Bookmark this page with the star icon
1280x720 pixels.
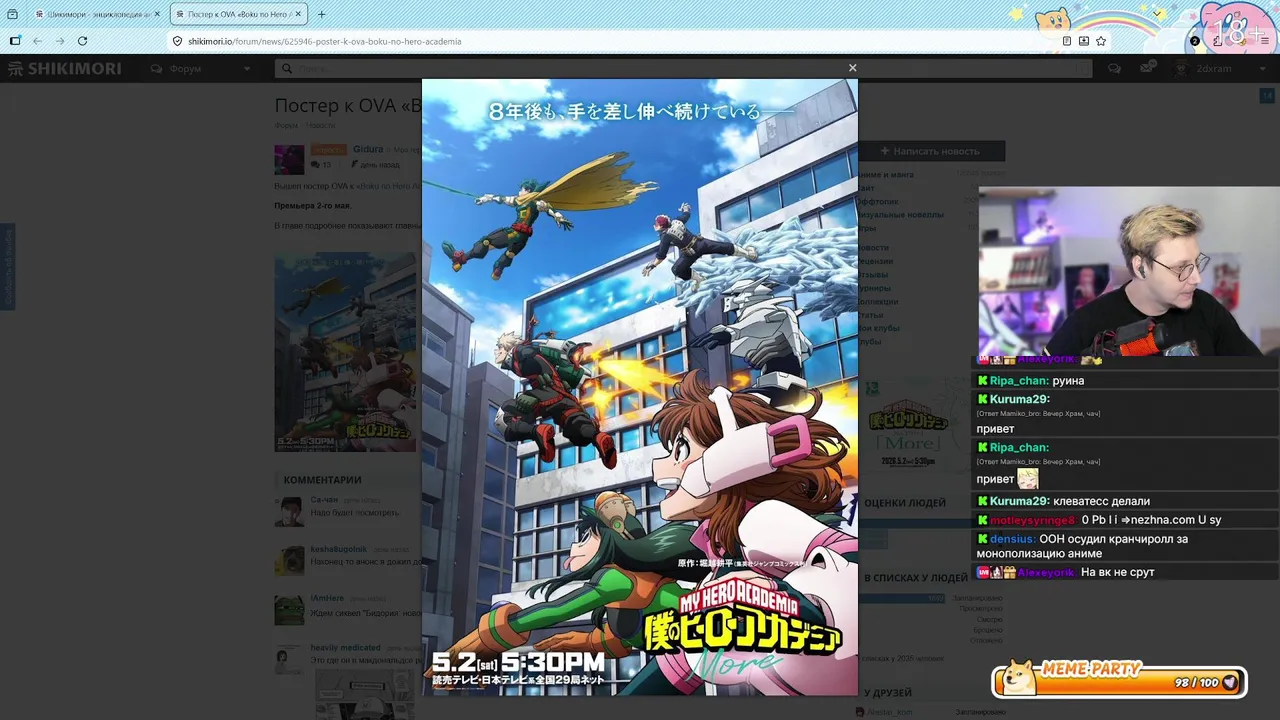click(1100, 41)
